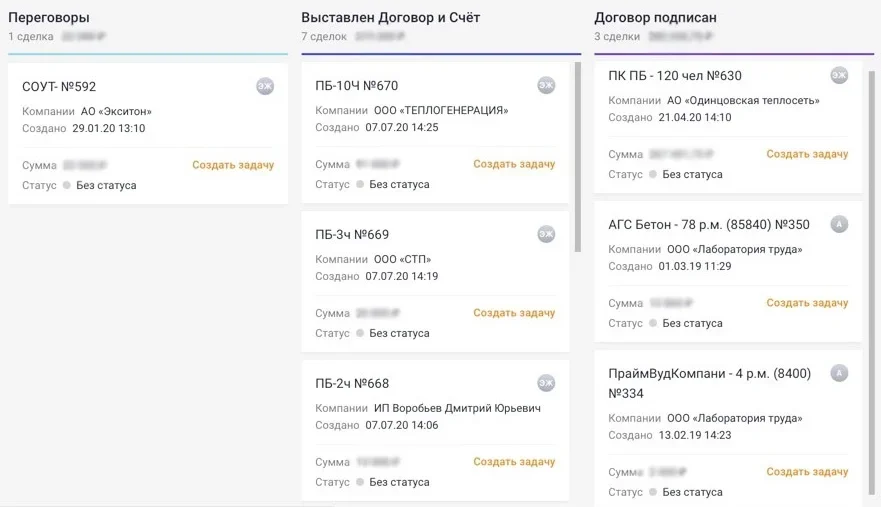
Task: Click the avatar badge on ПК ПБ №630 card
Action: pos(839,75)
